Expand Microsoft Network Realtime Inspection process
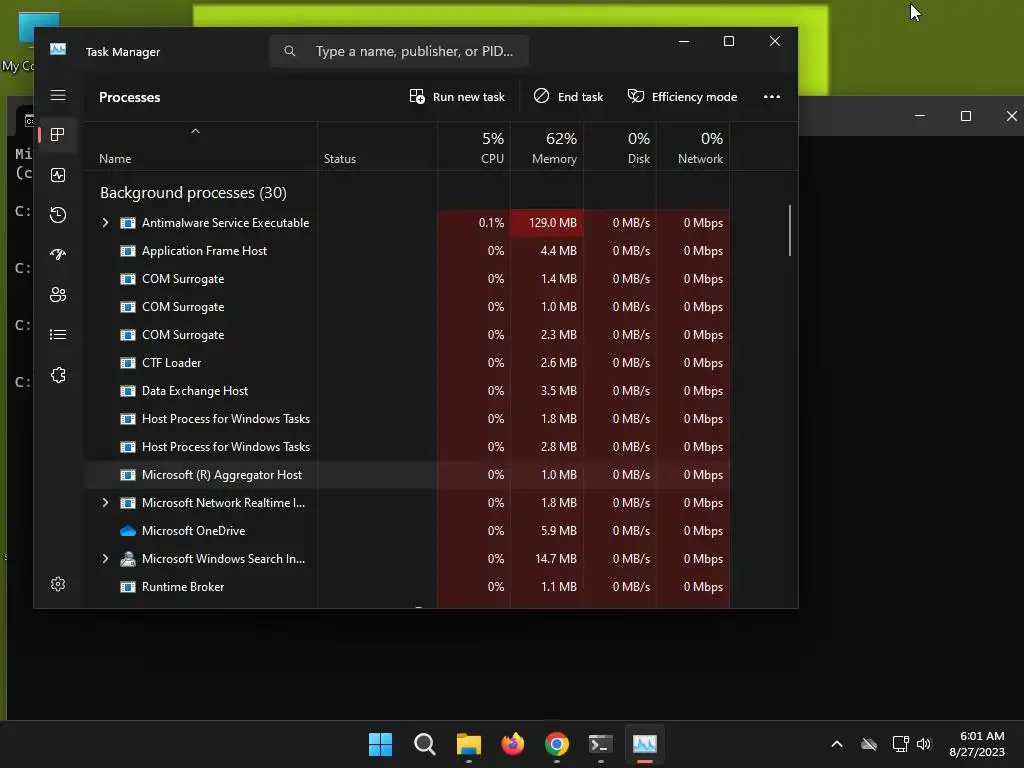Image resolution: width=1024 pixels, height=768 pixels. 105,503
